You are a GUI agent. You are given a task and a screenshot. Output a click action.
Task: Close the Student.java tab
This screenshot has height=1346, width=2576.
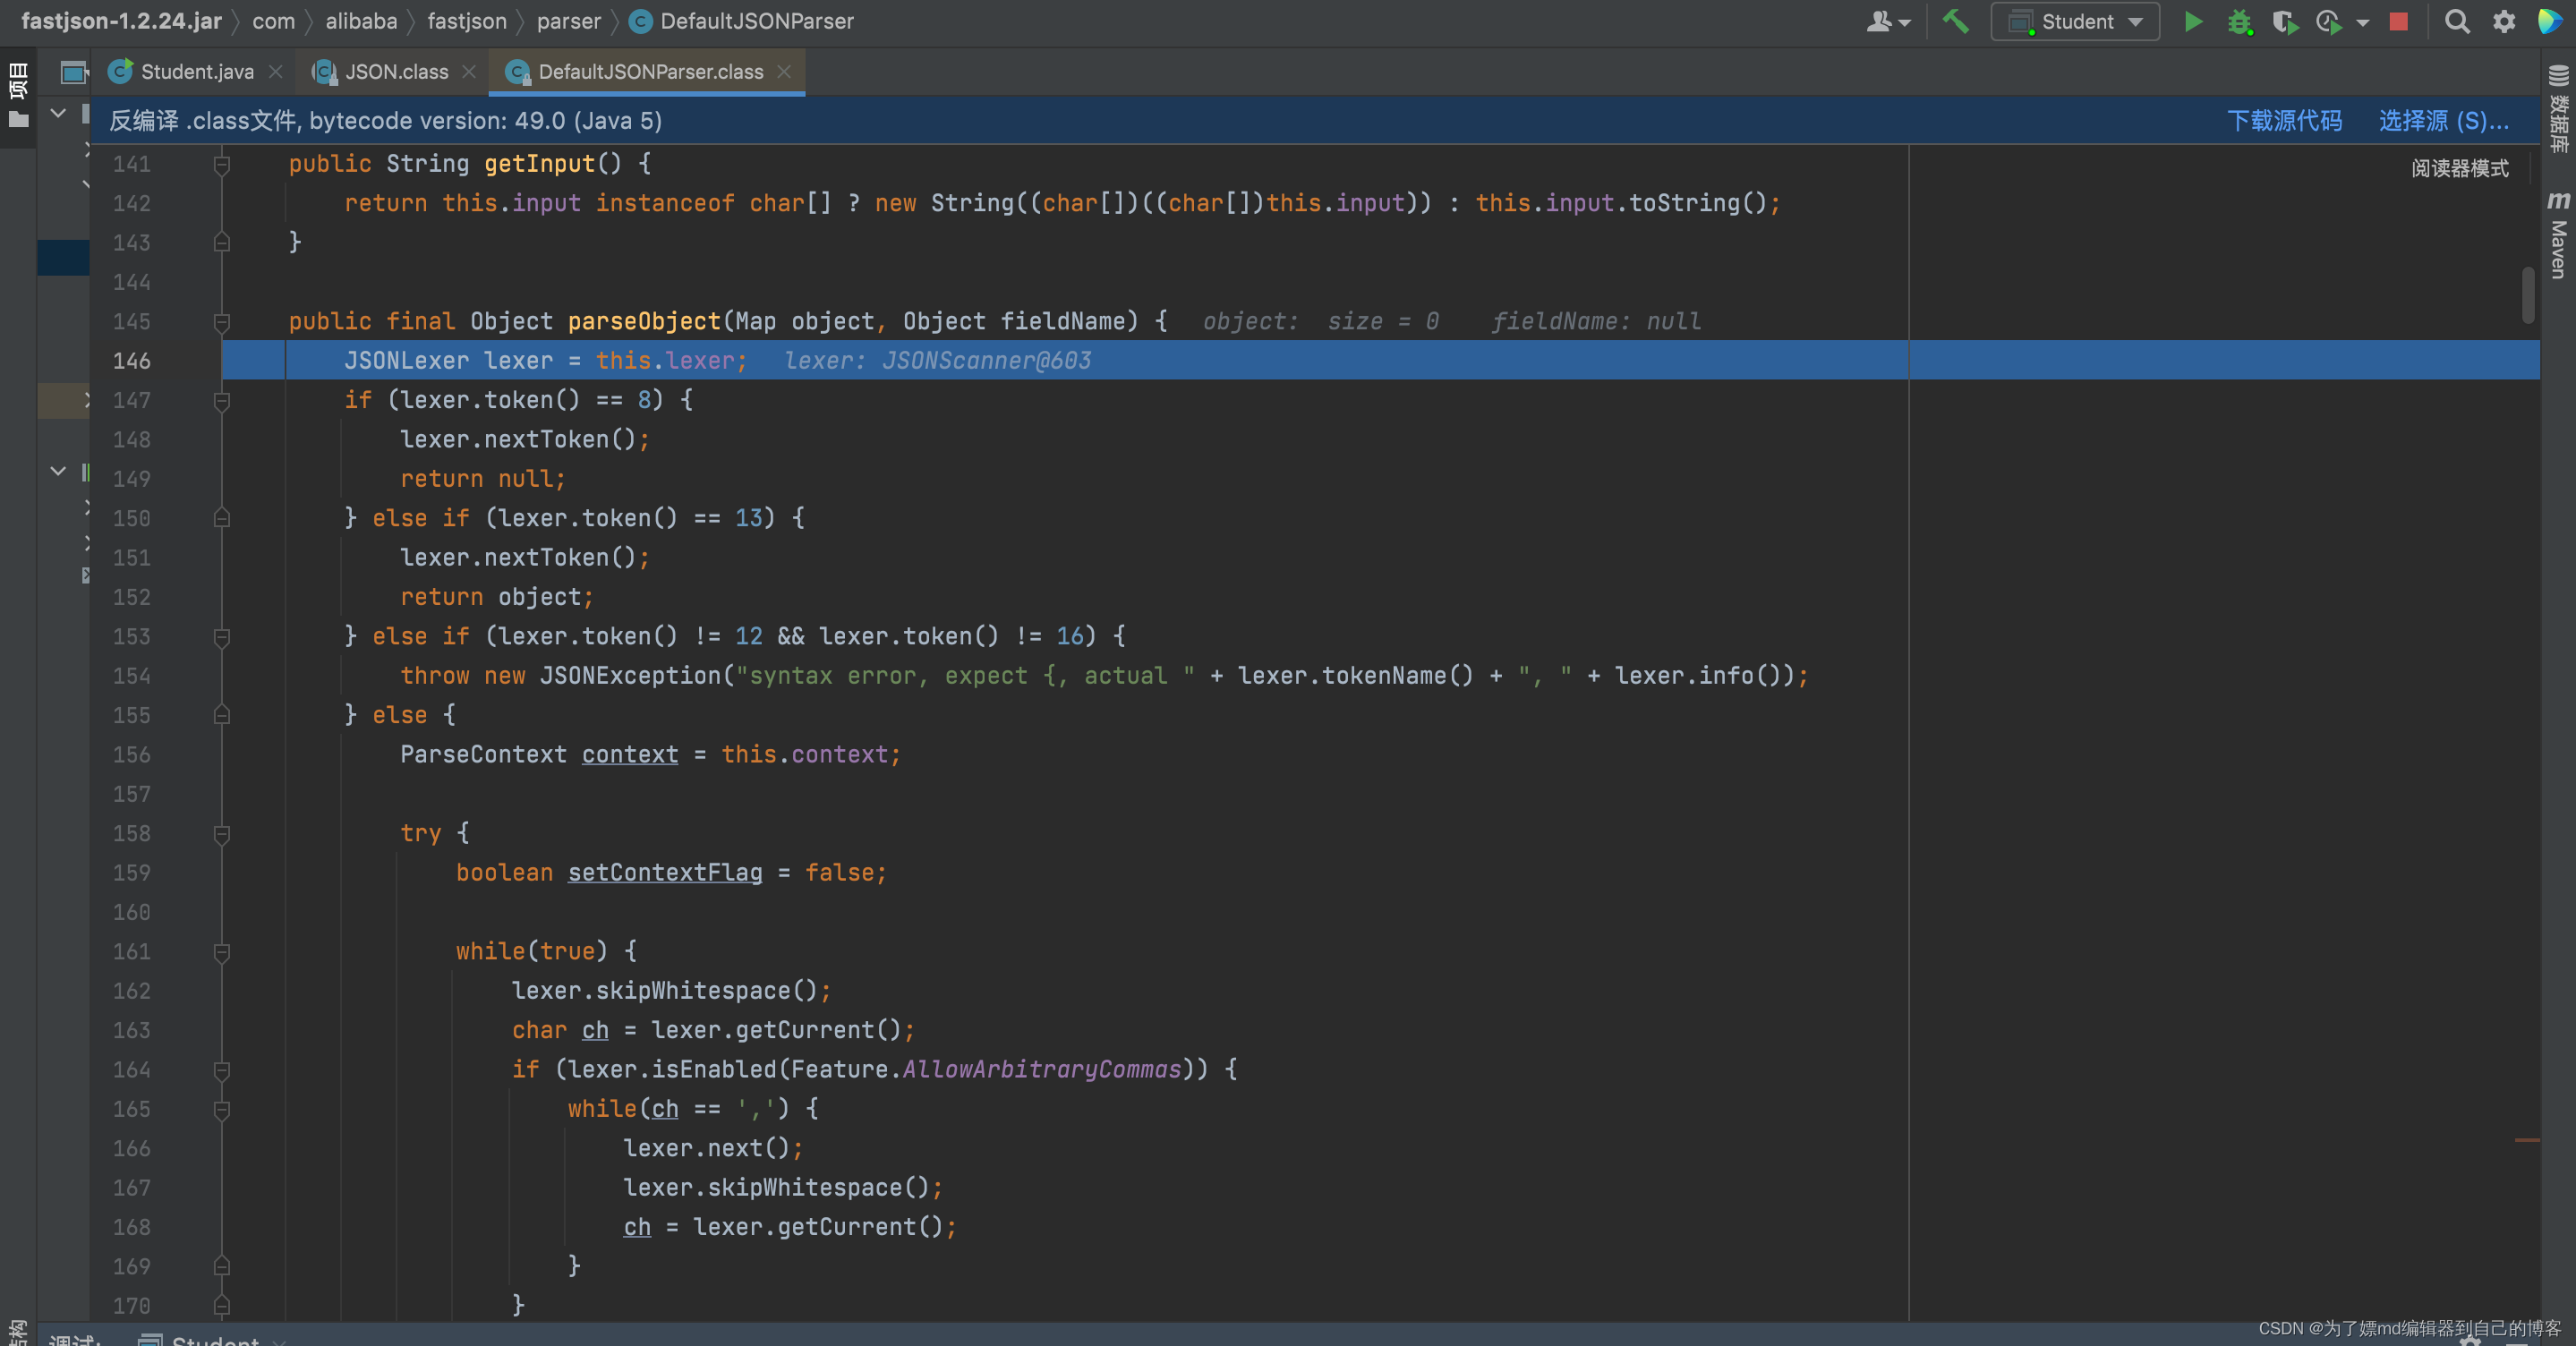(x=276, y=72)
